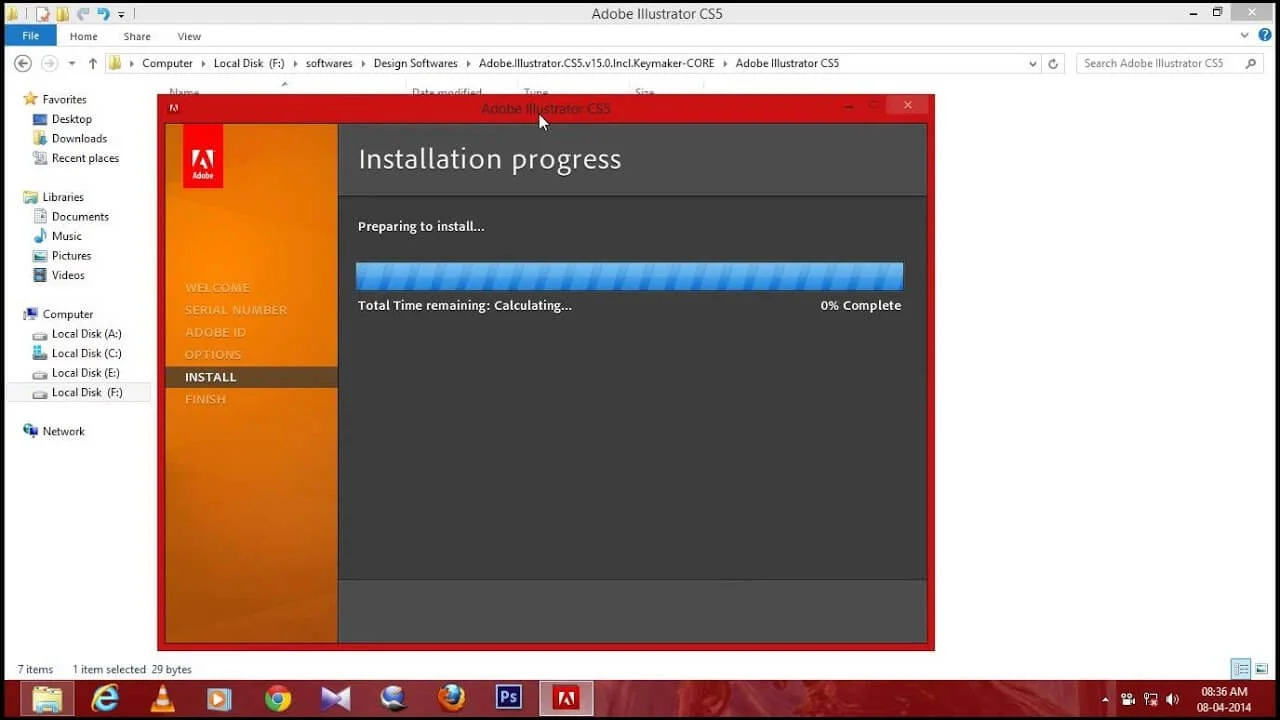Click softwares in the address bar path
Viewport: 1280px width, 720px height.
[x=329, y=63]
